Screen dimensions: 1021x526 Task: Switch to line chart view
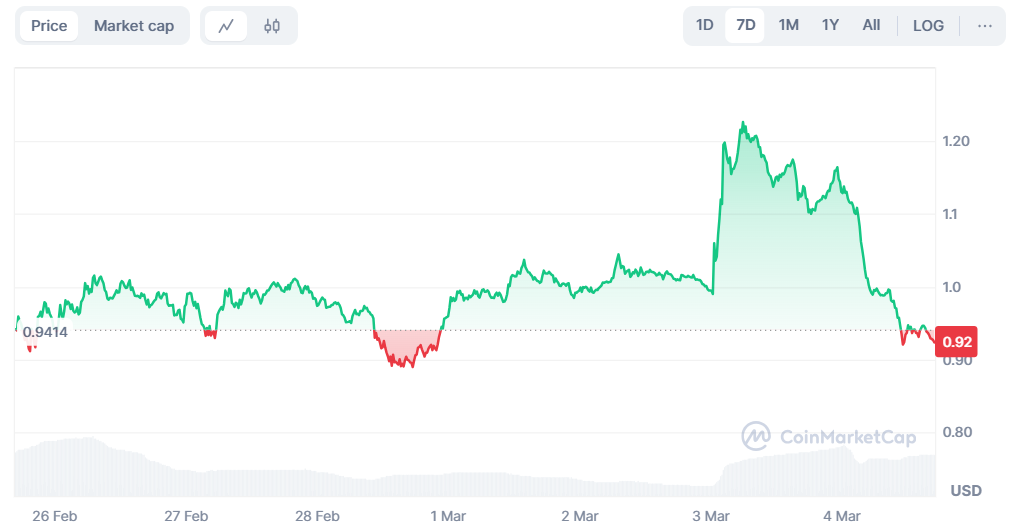point(226,26)
